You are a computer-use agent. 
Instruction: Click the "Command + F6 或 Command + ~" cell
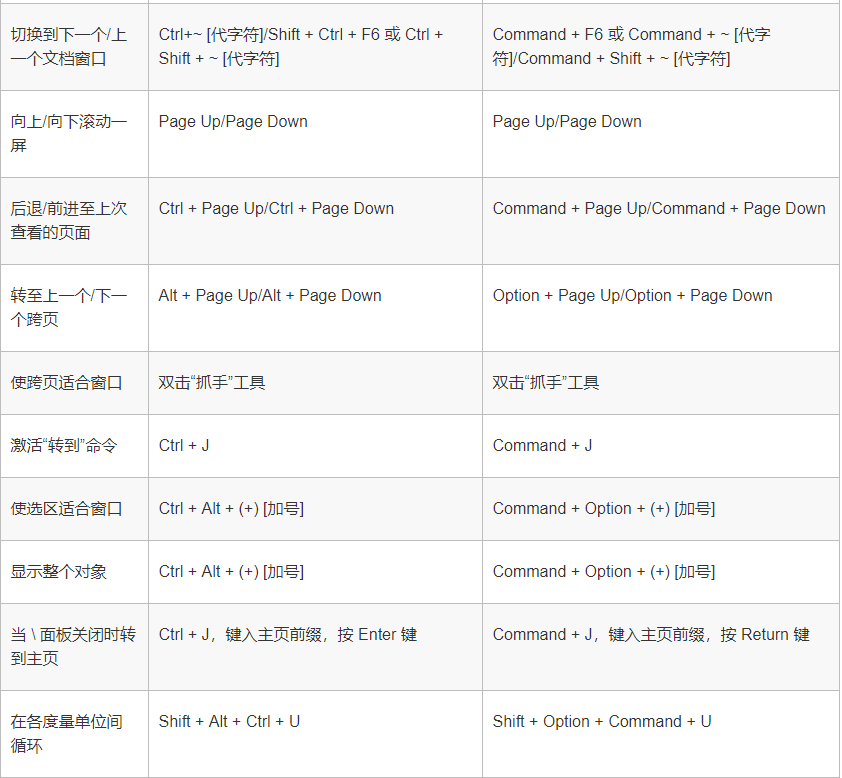coord(631,46)
